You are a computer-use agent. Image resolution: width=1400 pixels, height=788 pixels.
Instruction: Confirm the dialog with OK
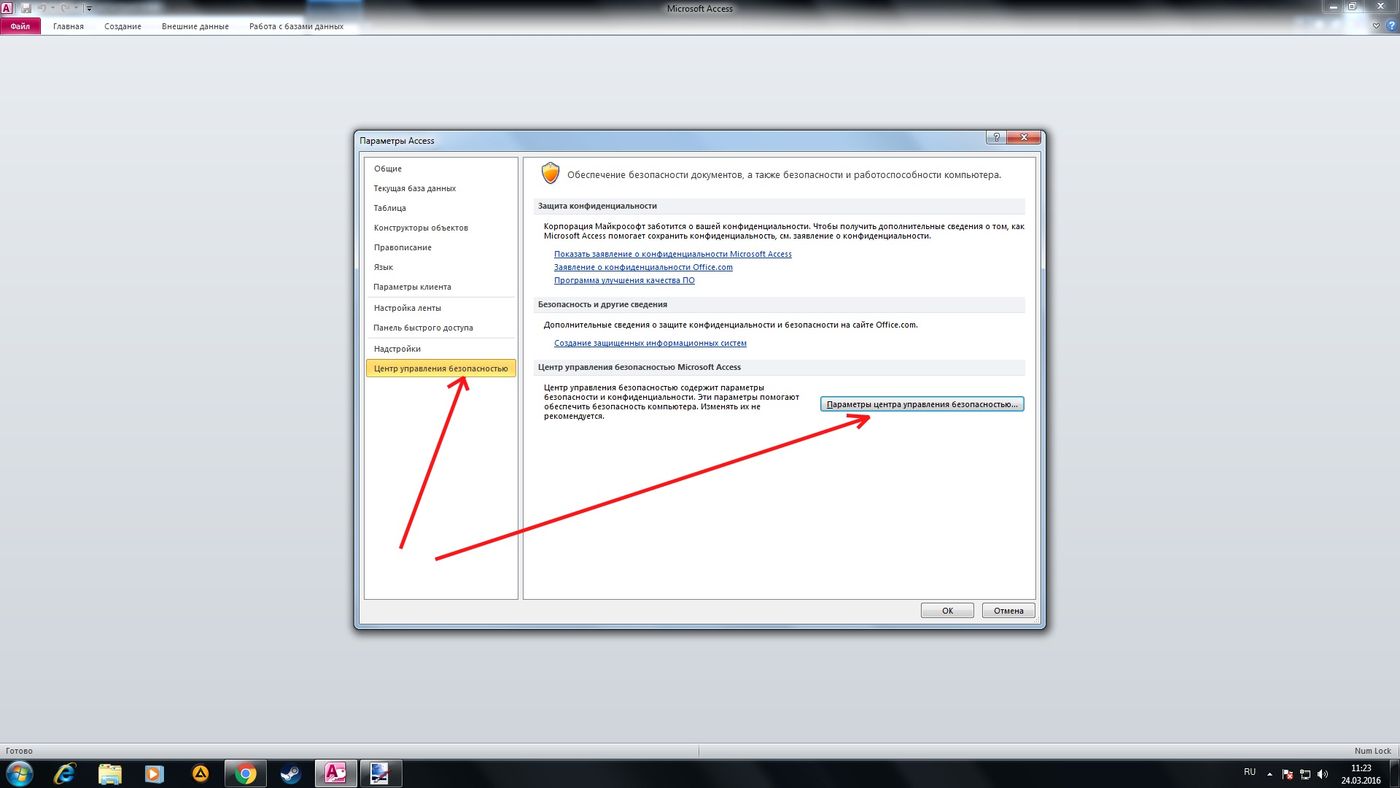pos(947,610)
